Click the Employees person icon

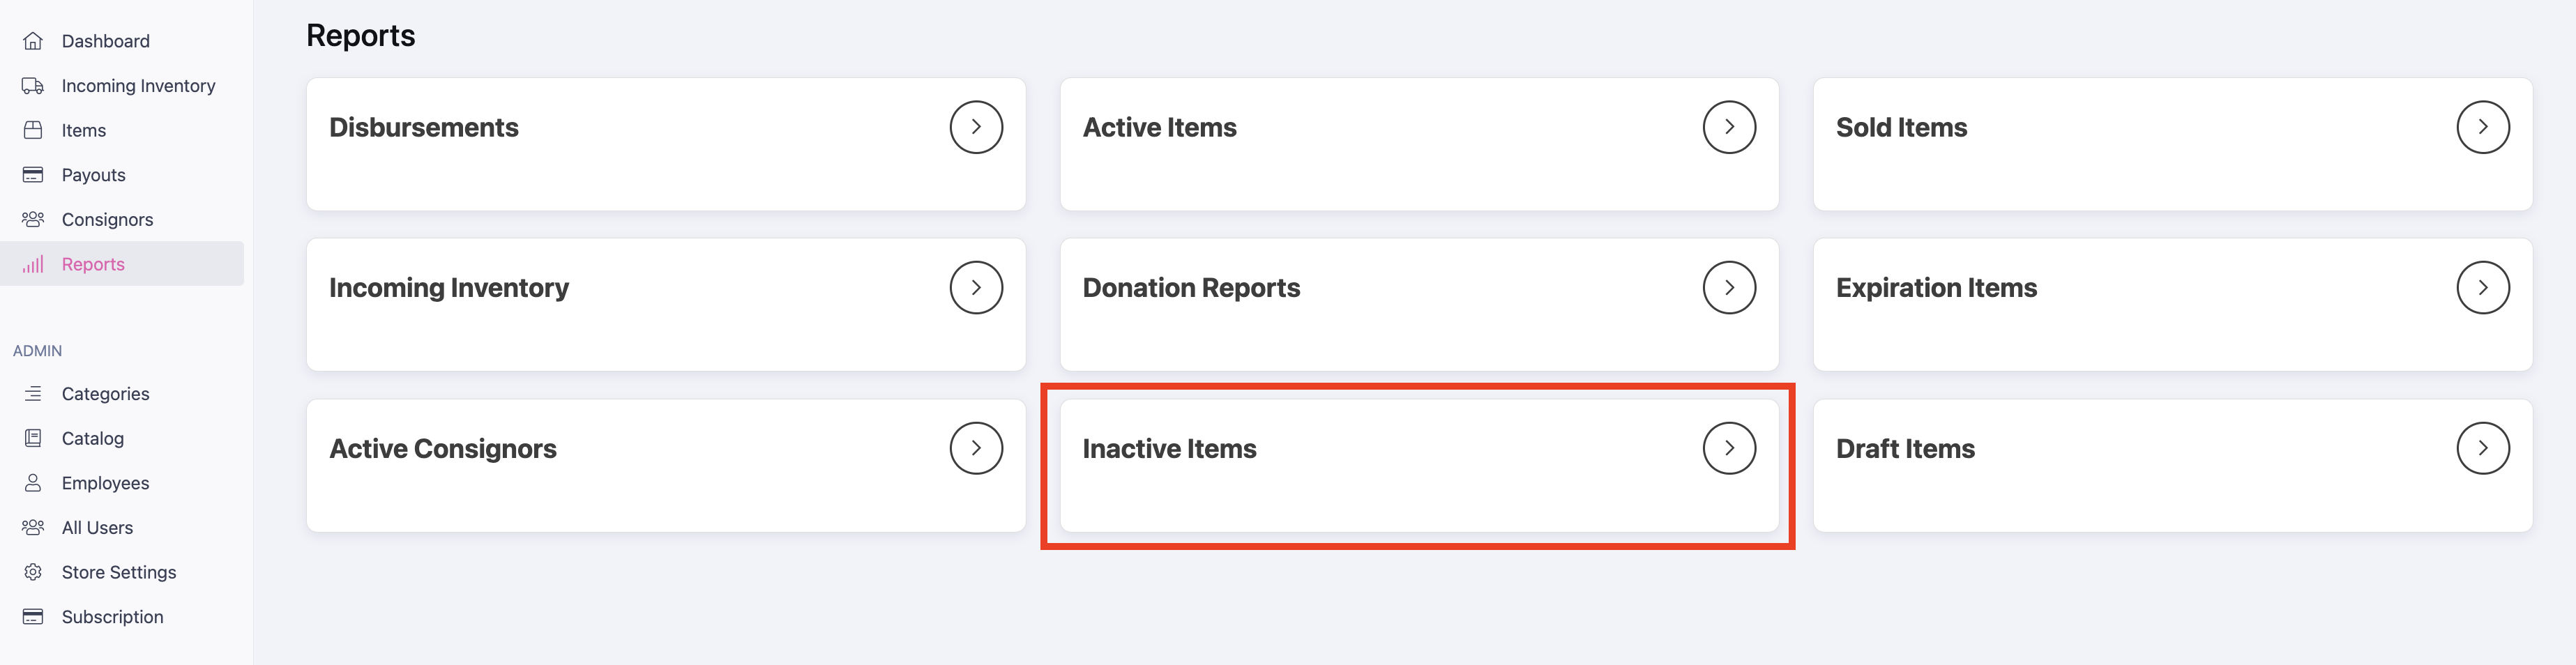(x=33, y=483)
